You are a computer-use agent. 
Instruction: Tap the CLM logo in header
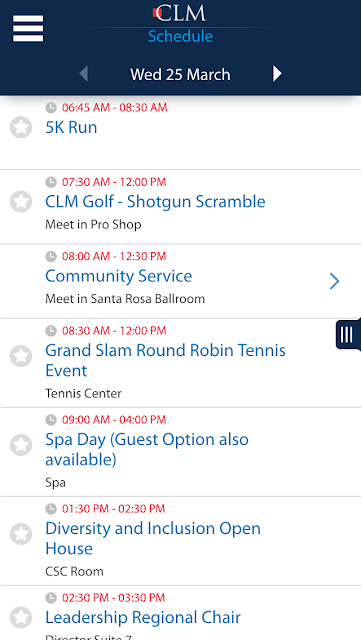[x=180, y=13]
